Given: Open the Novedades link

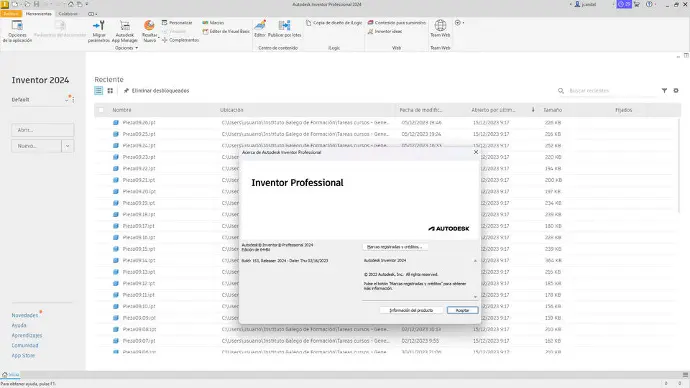Looking at the screenshot, I should pyautogui.click(x=25, y=315).
